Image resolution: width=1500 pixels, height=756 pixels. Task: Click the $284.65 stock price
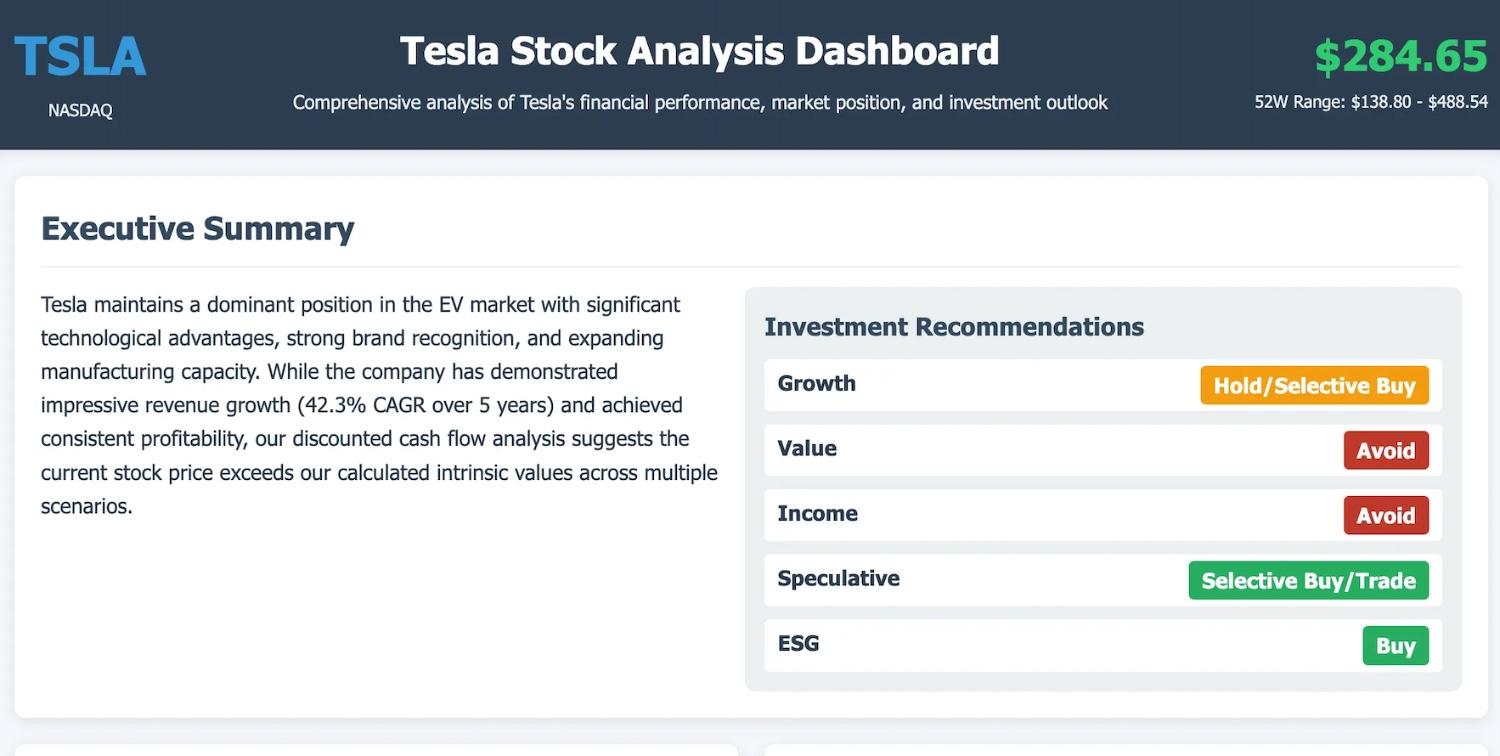tap(1400, 57)
